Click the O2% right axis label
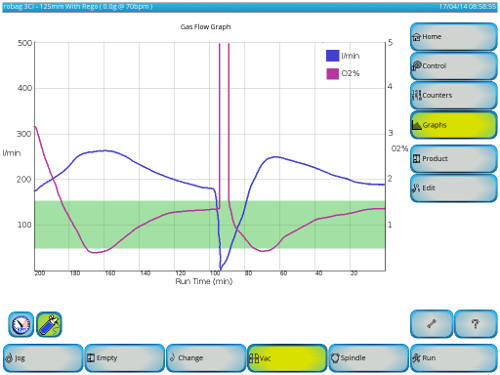 pos(400,148)
